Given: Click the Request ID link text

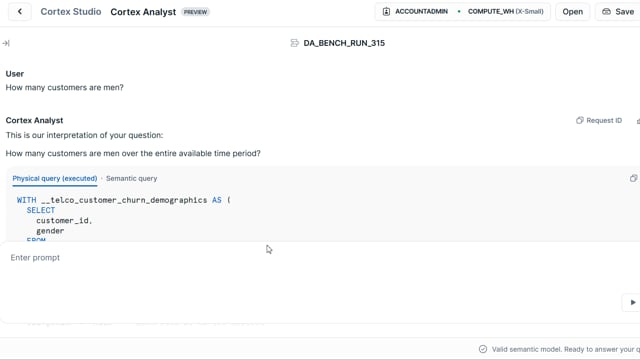Looking at the screenshot, I should coord(604,120).
